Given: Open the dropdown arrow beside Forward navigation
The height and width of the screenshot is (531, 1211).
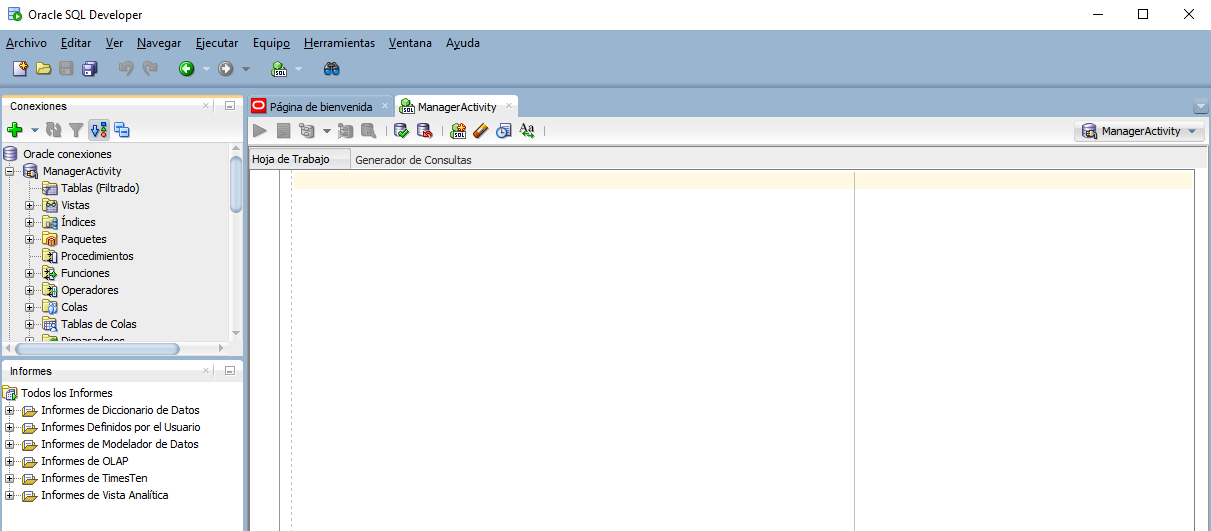Looking at the screenshot, I should click(x=246, y=69).
